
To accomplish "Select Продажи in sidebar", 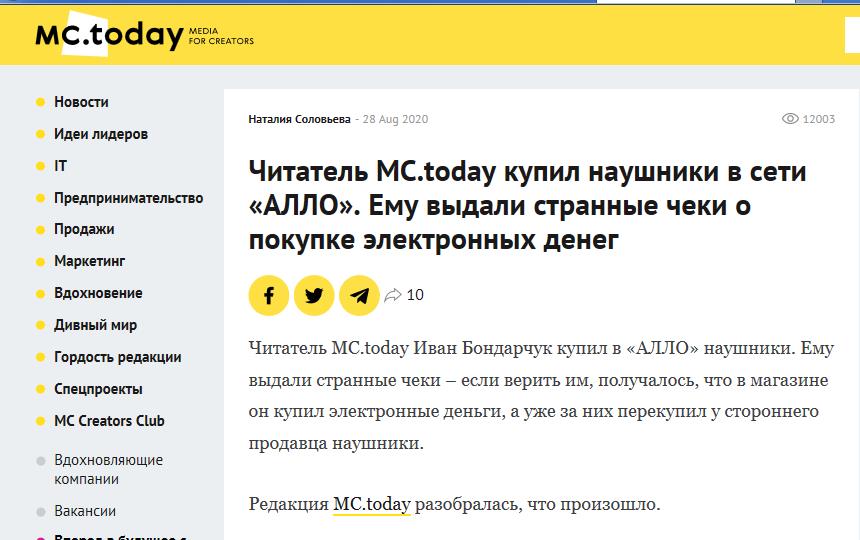I will pyautogui.click(x=84, y=229).
